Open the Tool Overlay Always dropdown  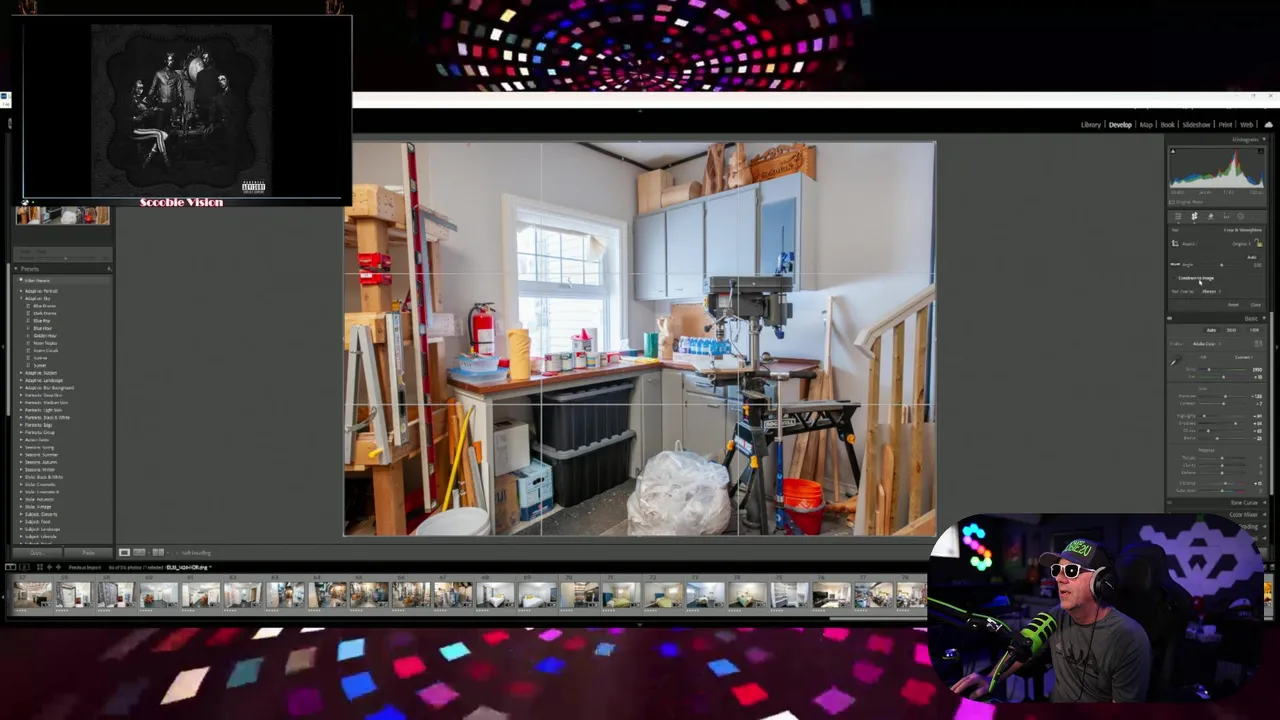coord(1210,291)
